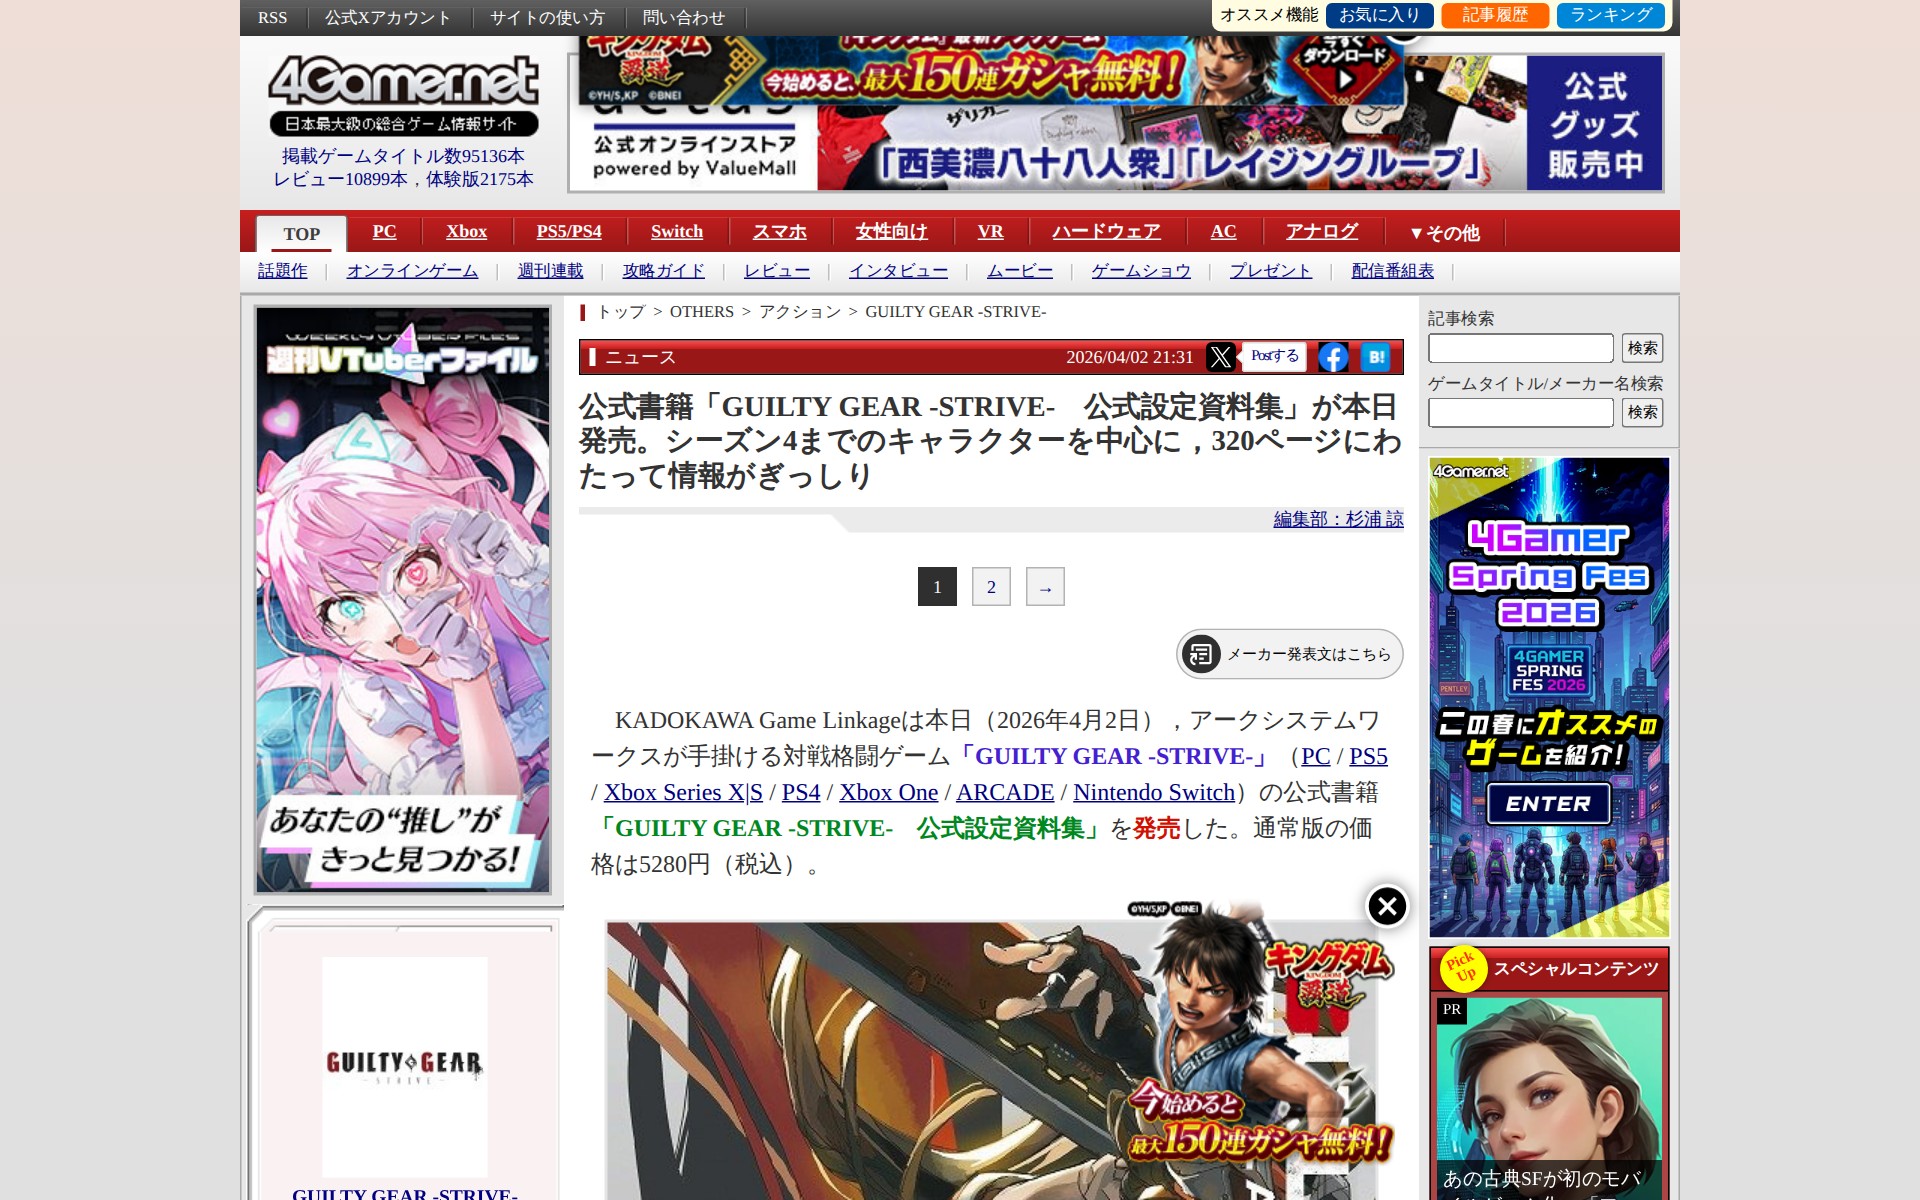Focus the ゲームタイトル/メーカー名検索 input field

coord(1520,412)
